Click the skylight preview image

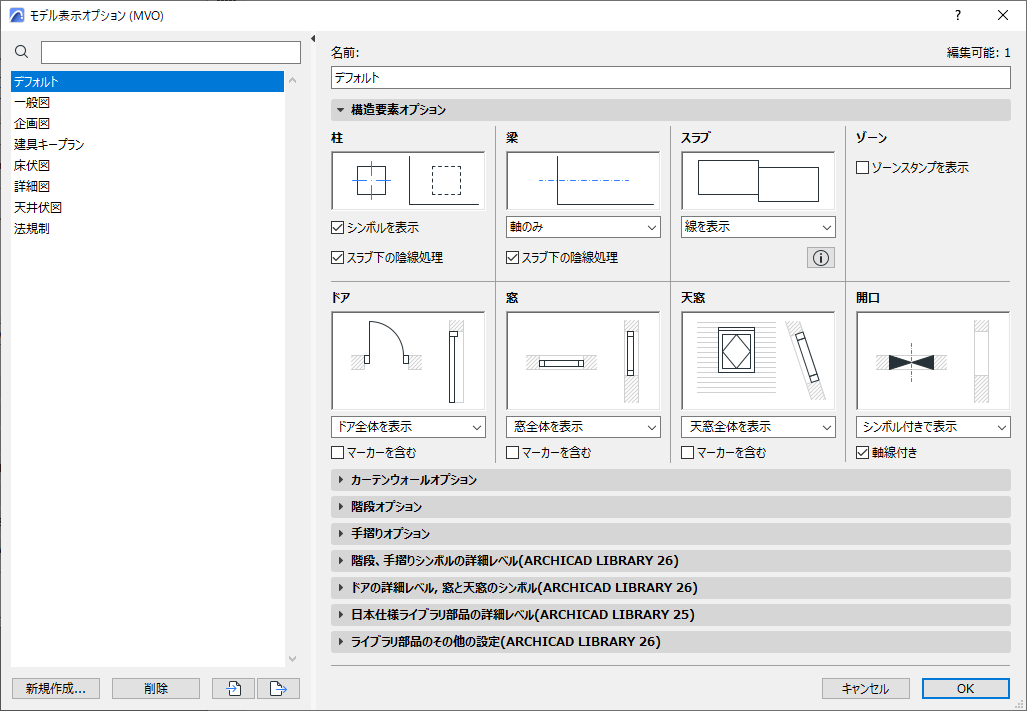[x=757, y=360]
